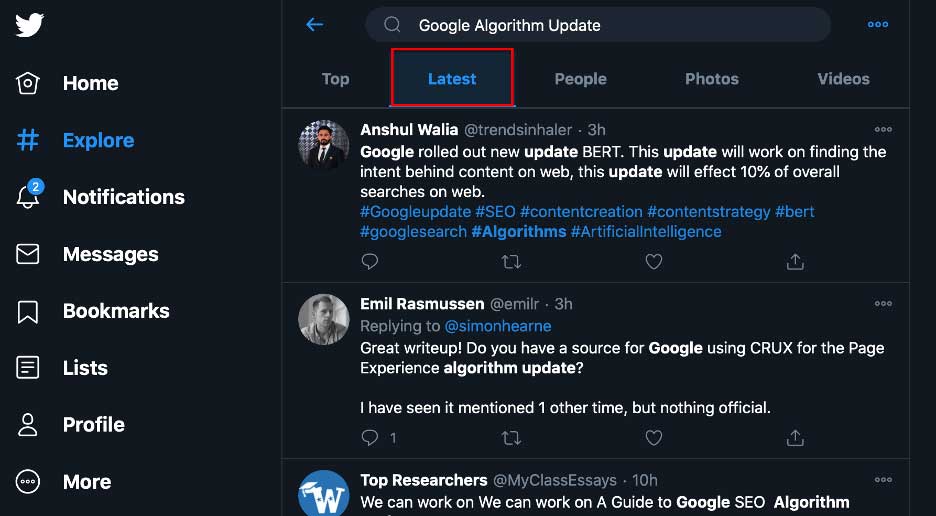Switch to the Videos tab
Screen dimensions: 936x516
click(843, 79)
